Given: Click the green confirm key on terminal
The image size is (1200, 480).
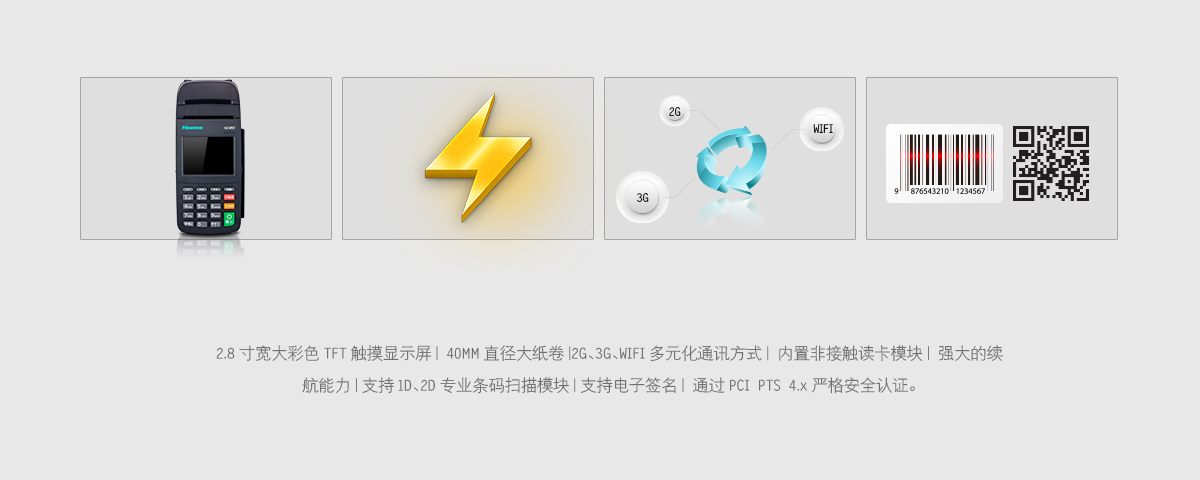Looking at the screenshot, I should pyautogui.click(x=229, y=219).
